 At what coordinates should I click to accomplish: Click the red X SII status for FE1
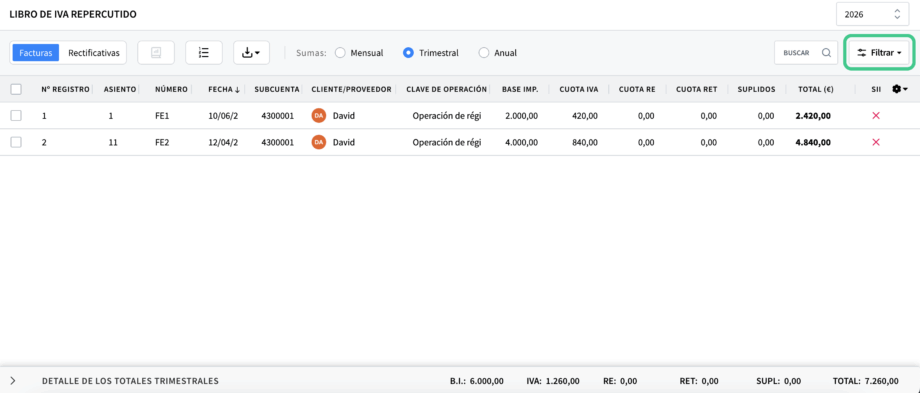point(876,116)
